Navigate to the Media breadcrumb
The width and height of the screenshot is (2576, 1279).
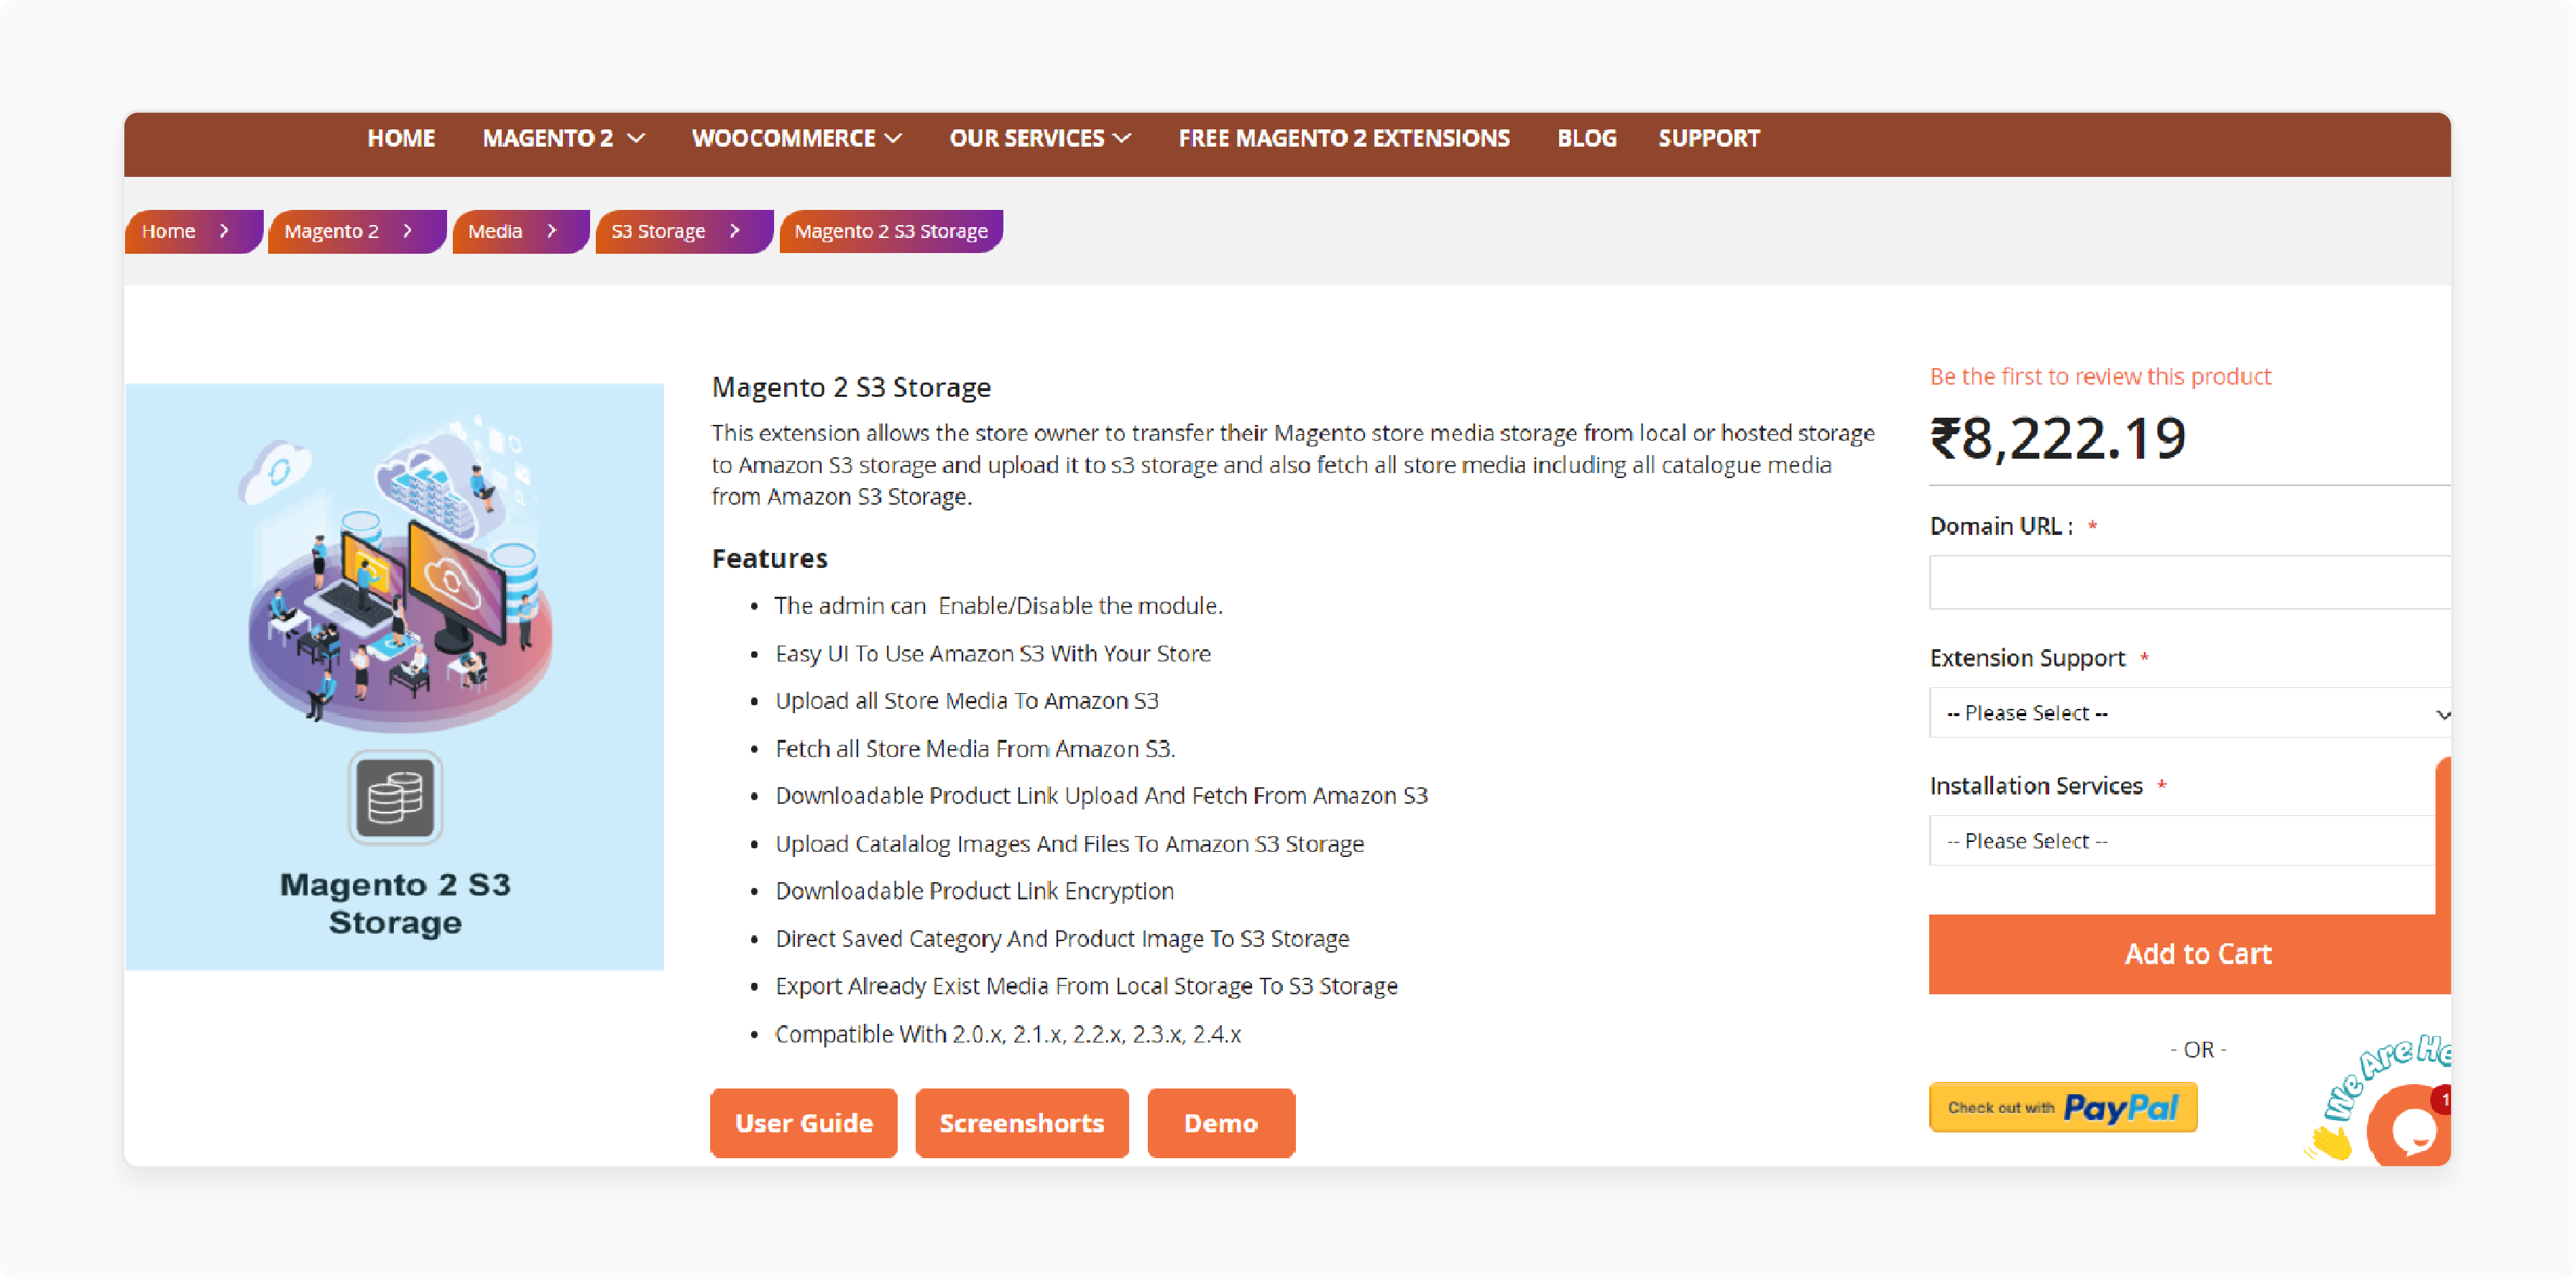point(497,231)
